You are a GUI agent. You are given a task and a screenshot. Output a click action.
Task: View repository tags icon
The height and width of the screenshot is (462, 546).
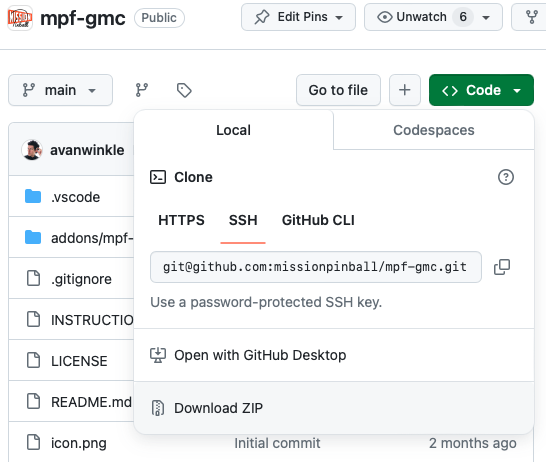tap(184, 90)
